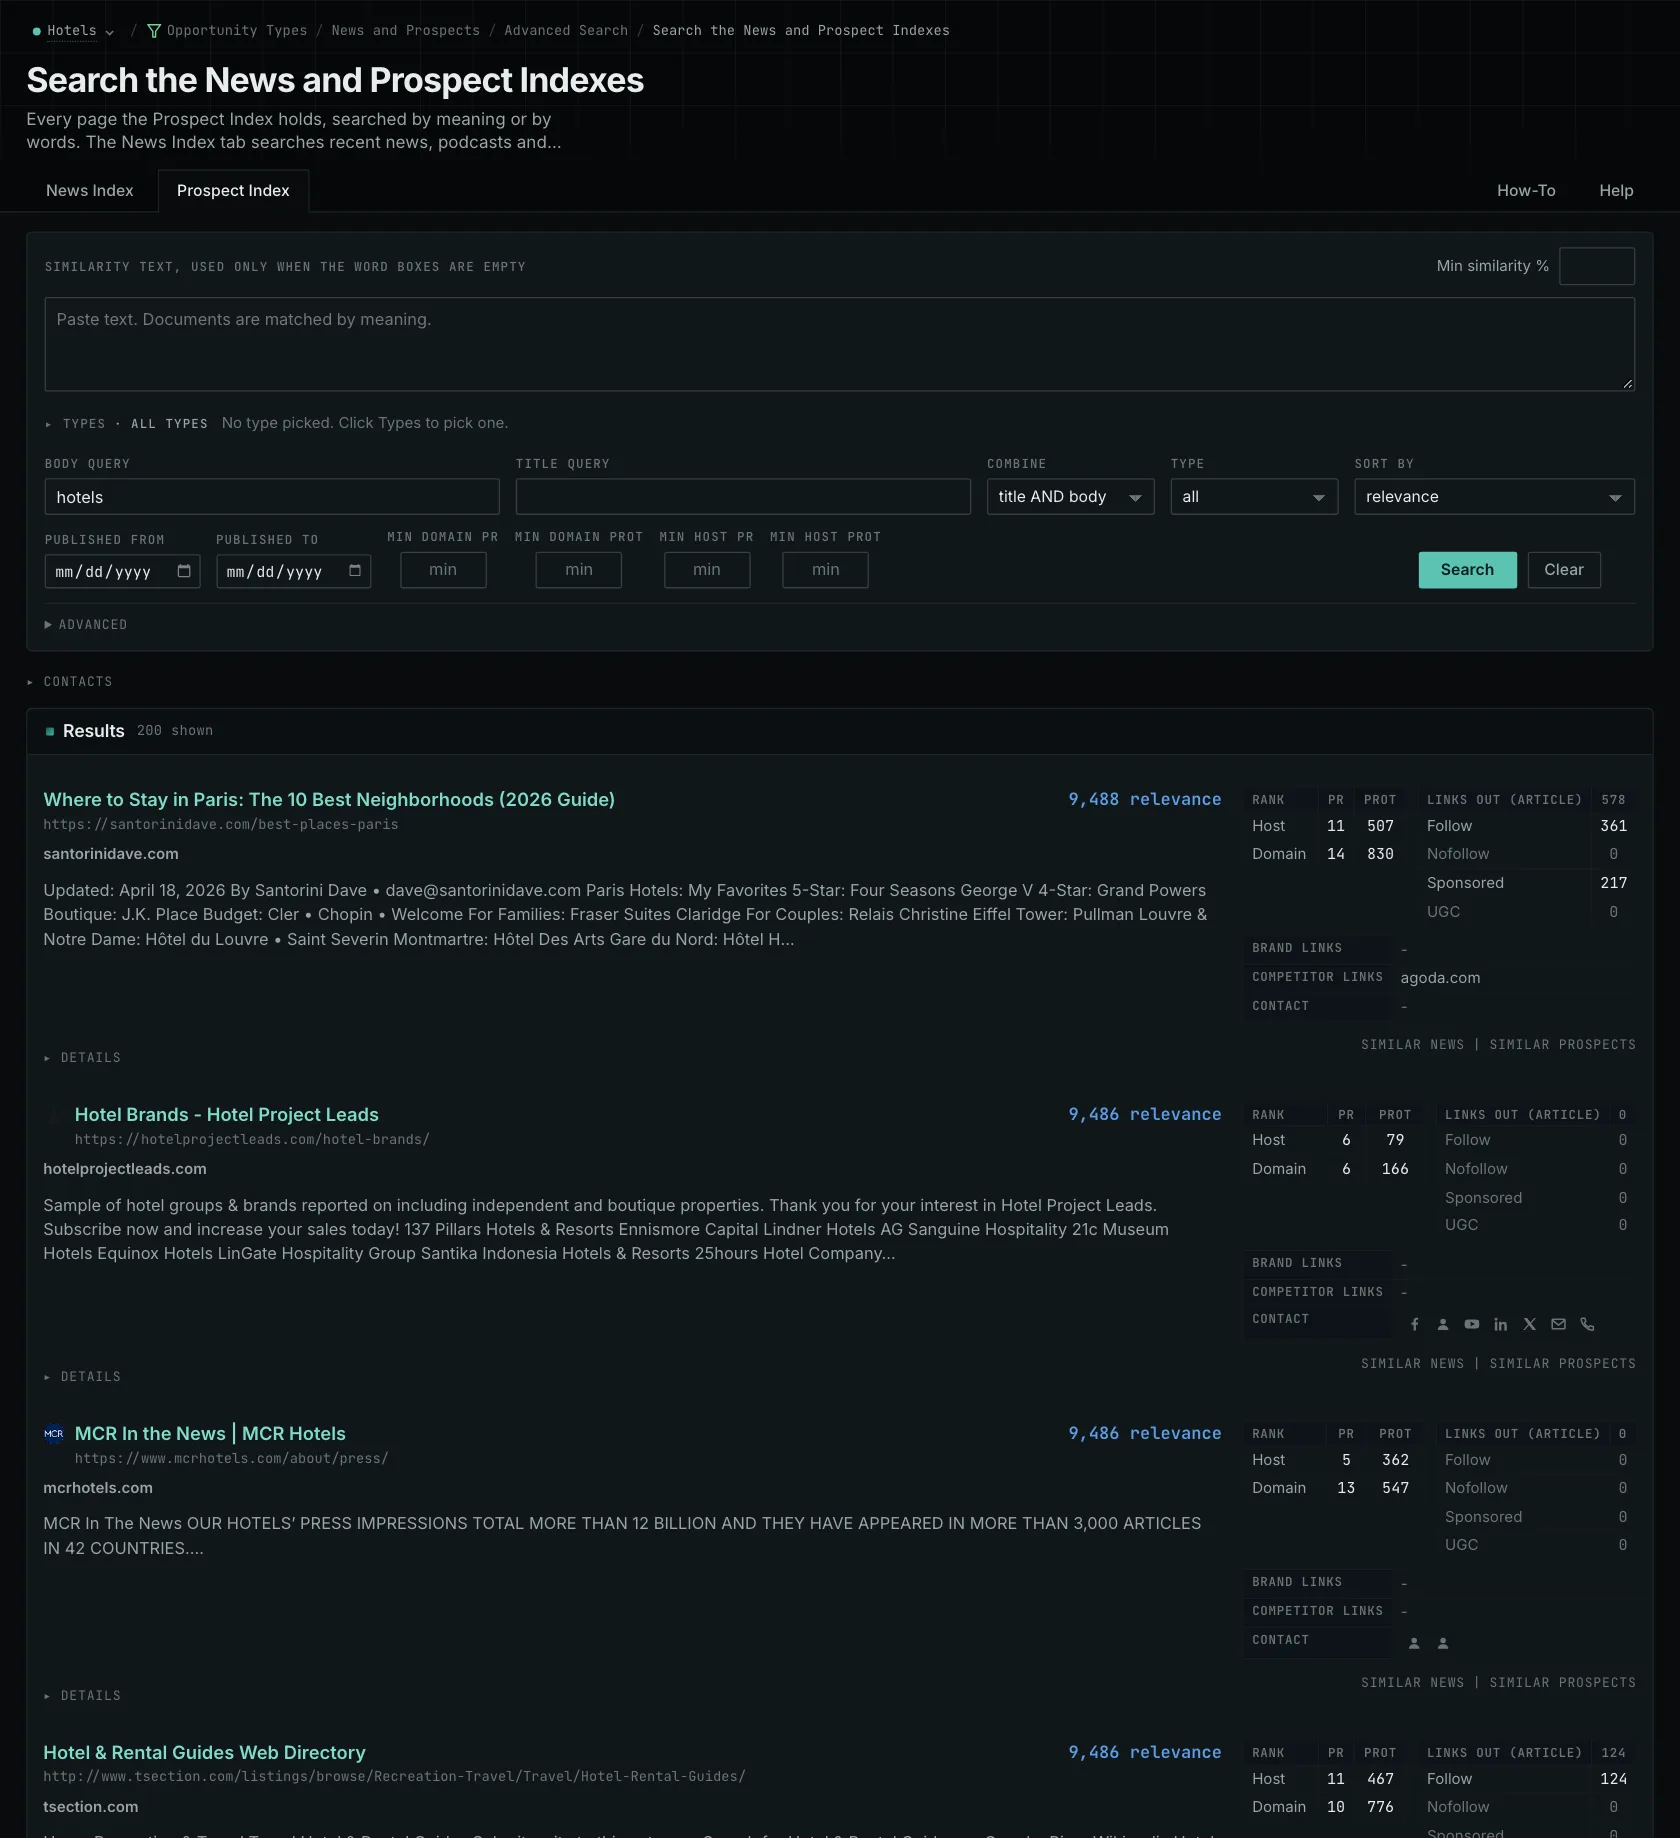Image resolution: width=1680 pixels, height=1838 pixels.
Task: Expand Details for Hotel Project Leads result
Action: click(83, 1377)
